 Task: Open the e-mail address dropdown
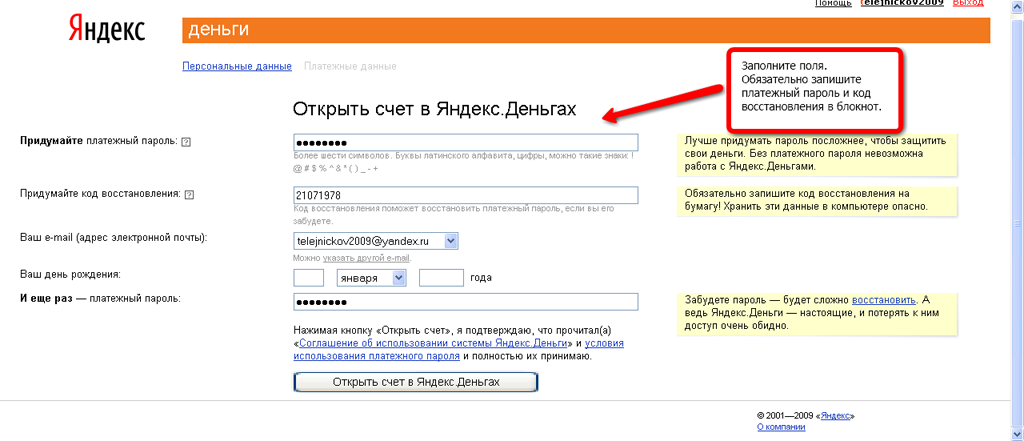(376, 241)
